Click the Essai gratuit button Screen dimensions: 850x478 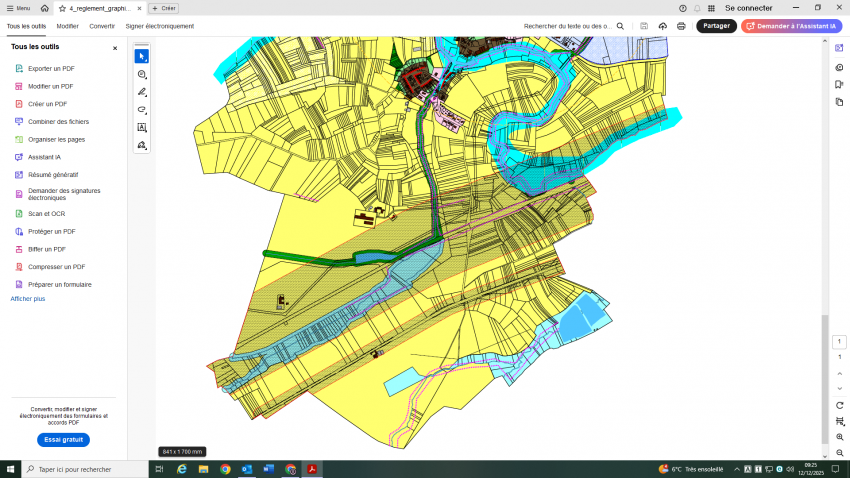coord(63,440)
